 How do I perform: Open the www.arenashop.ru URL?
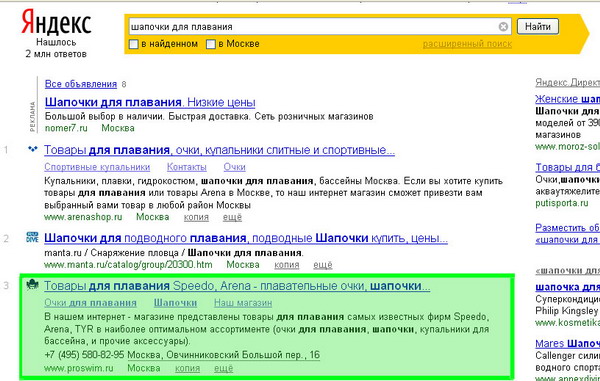[x=83, y=217]
